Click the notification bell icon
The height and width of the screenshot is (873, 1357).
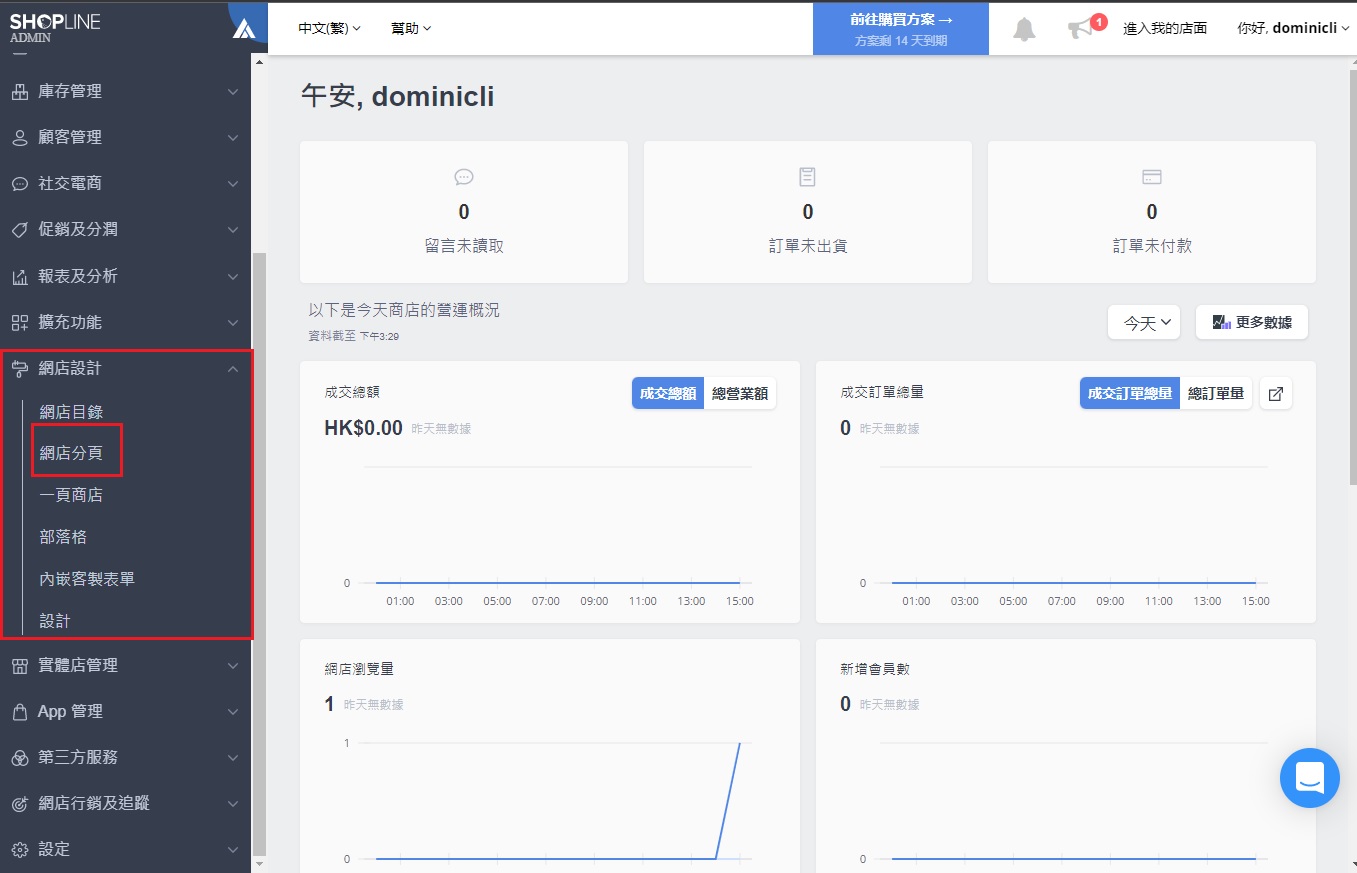[x=1024, y=29]
